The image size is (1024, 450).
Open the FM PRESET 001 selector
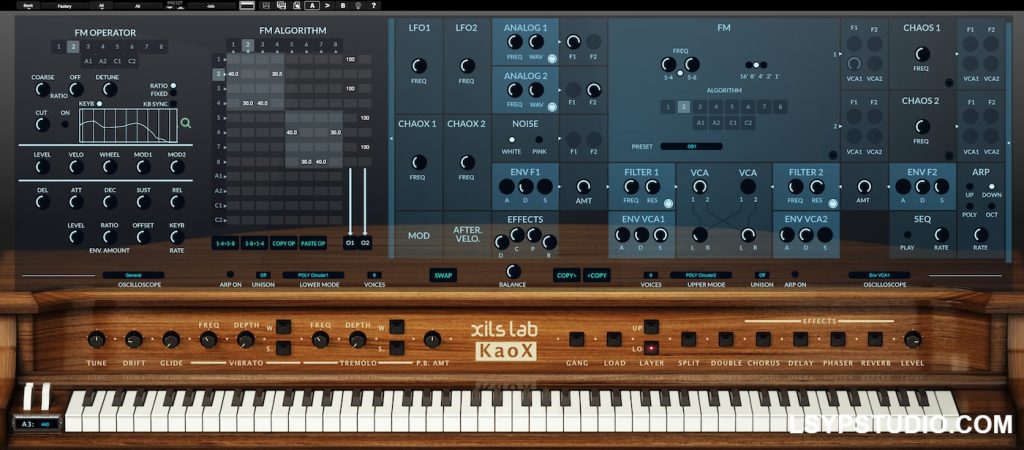coord(691,146)
